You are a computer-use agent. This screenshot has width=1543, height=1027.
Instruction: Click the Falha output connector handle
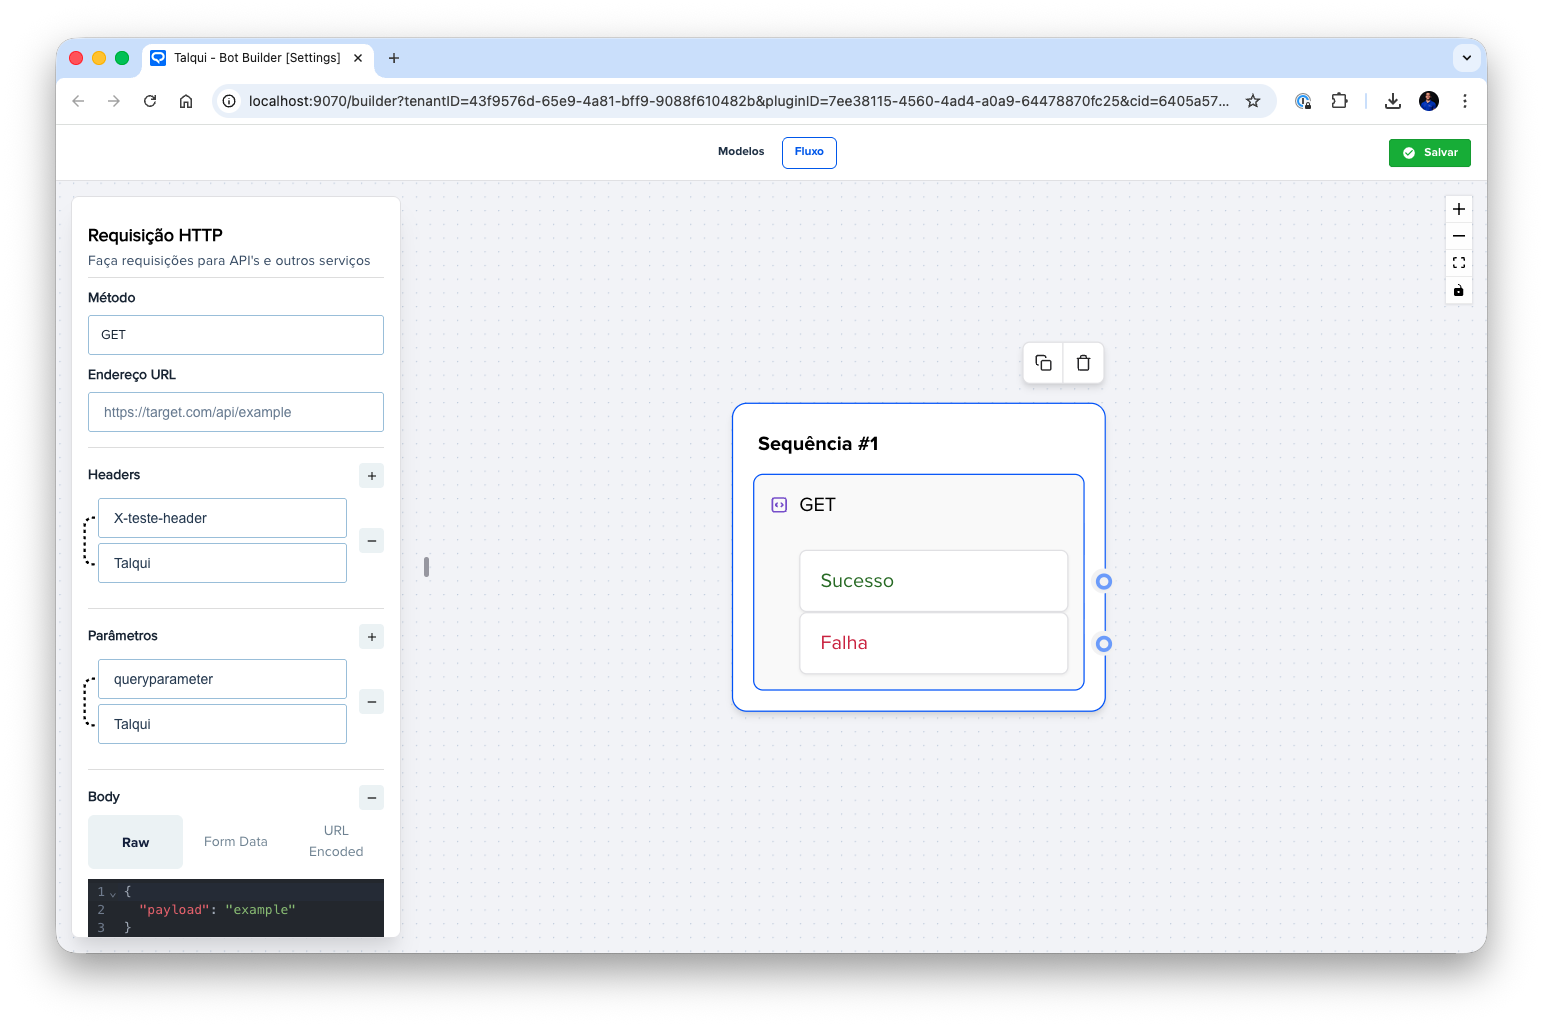[1104, 644]
